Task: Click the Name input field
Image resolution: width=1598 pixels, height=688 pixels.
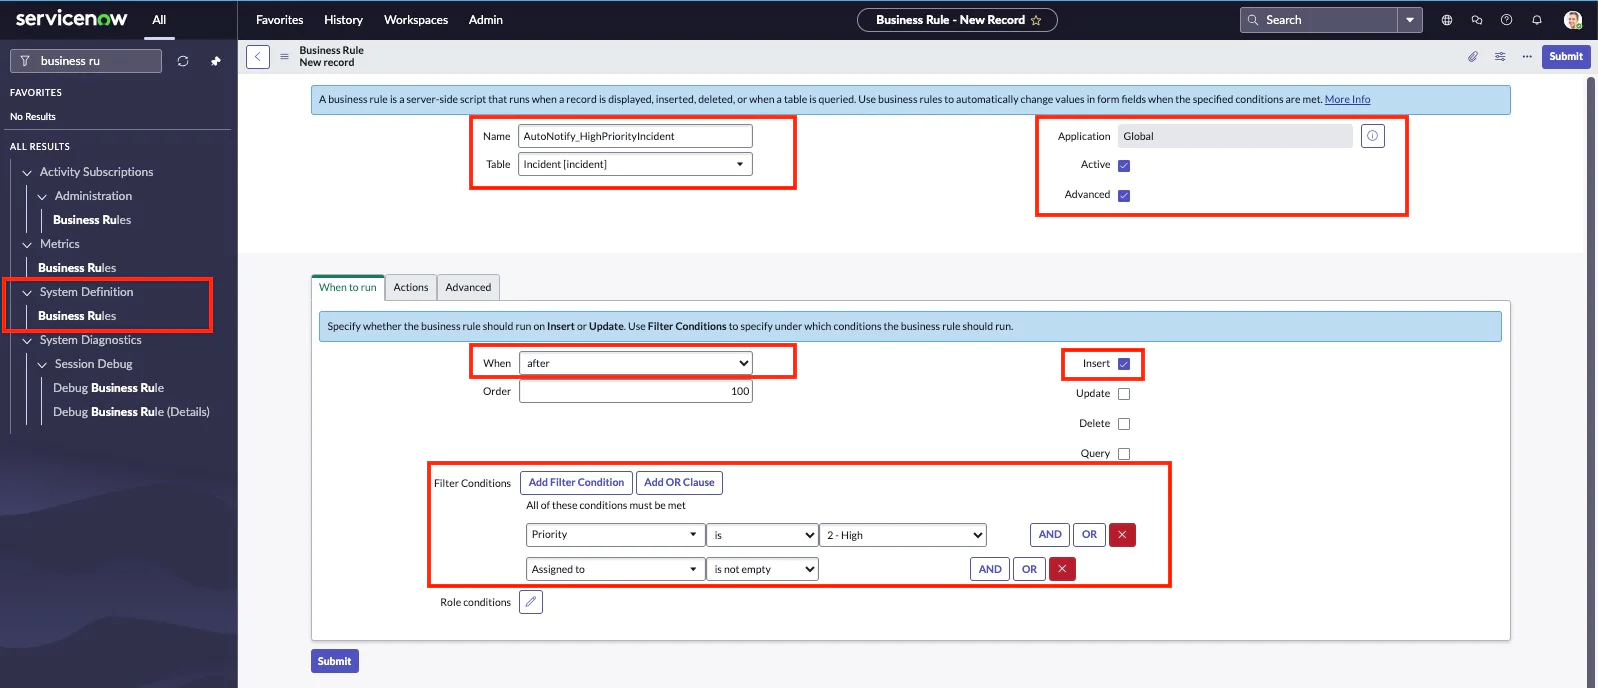Action: coord(635,136)
